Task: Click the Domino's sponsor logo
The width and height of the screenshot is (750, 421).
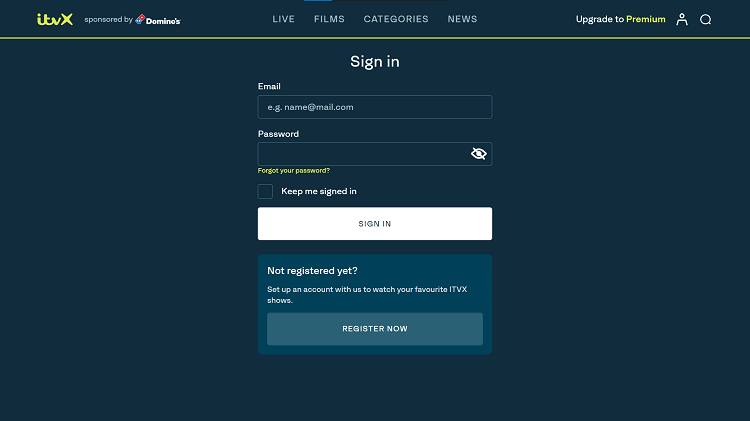Action: tap(158, 20)
